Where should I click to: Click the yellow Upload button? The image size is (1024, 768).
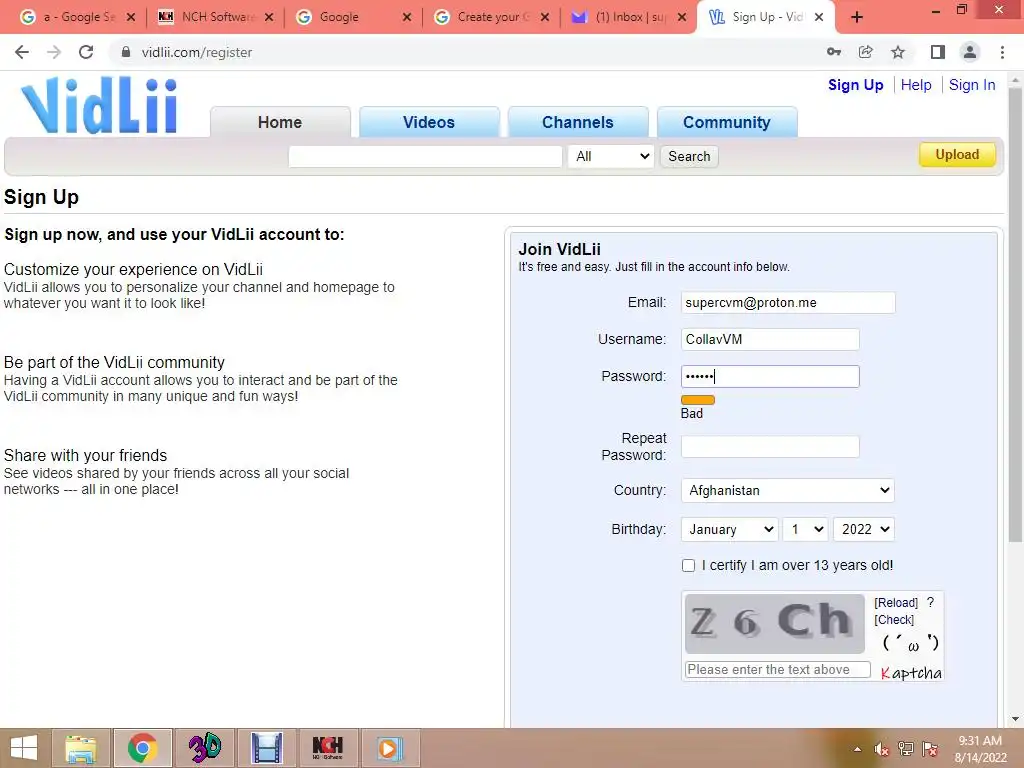pyautogui.click(x=957, y=155)
